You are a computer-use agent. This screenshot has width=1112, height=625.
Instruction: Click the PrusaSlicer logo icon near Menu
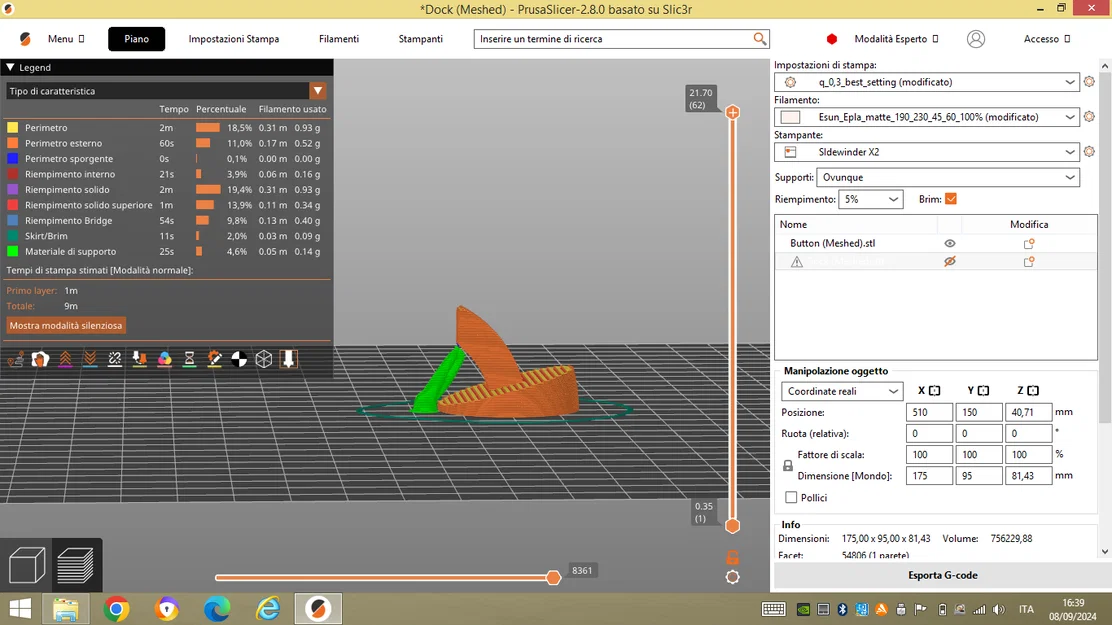[x=26, y=39]
